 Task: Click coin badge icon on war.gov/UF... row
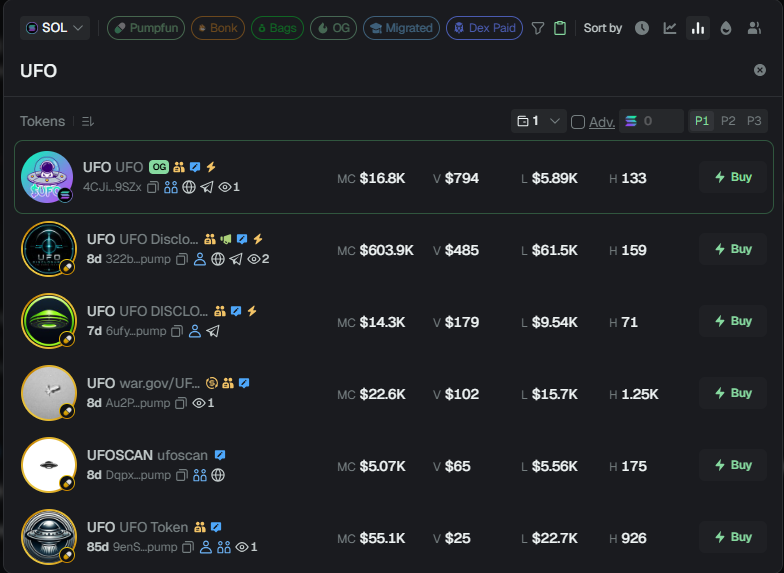(212, 383)
